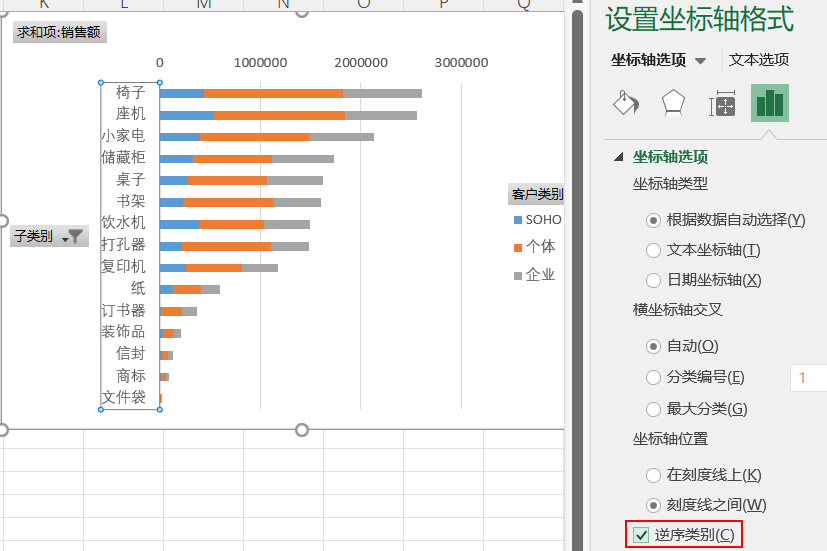The height and width of the screenshot is (551, 827).
Task: Toggle the 逆序类别 checkbox
Action: [x=642, y=535]
